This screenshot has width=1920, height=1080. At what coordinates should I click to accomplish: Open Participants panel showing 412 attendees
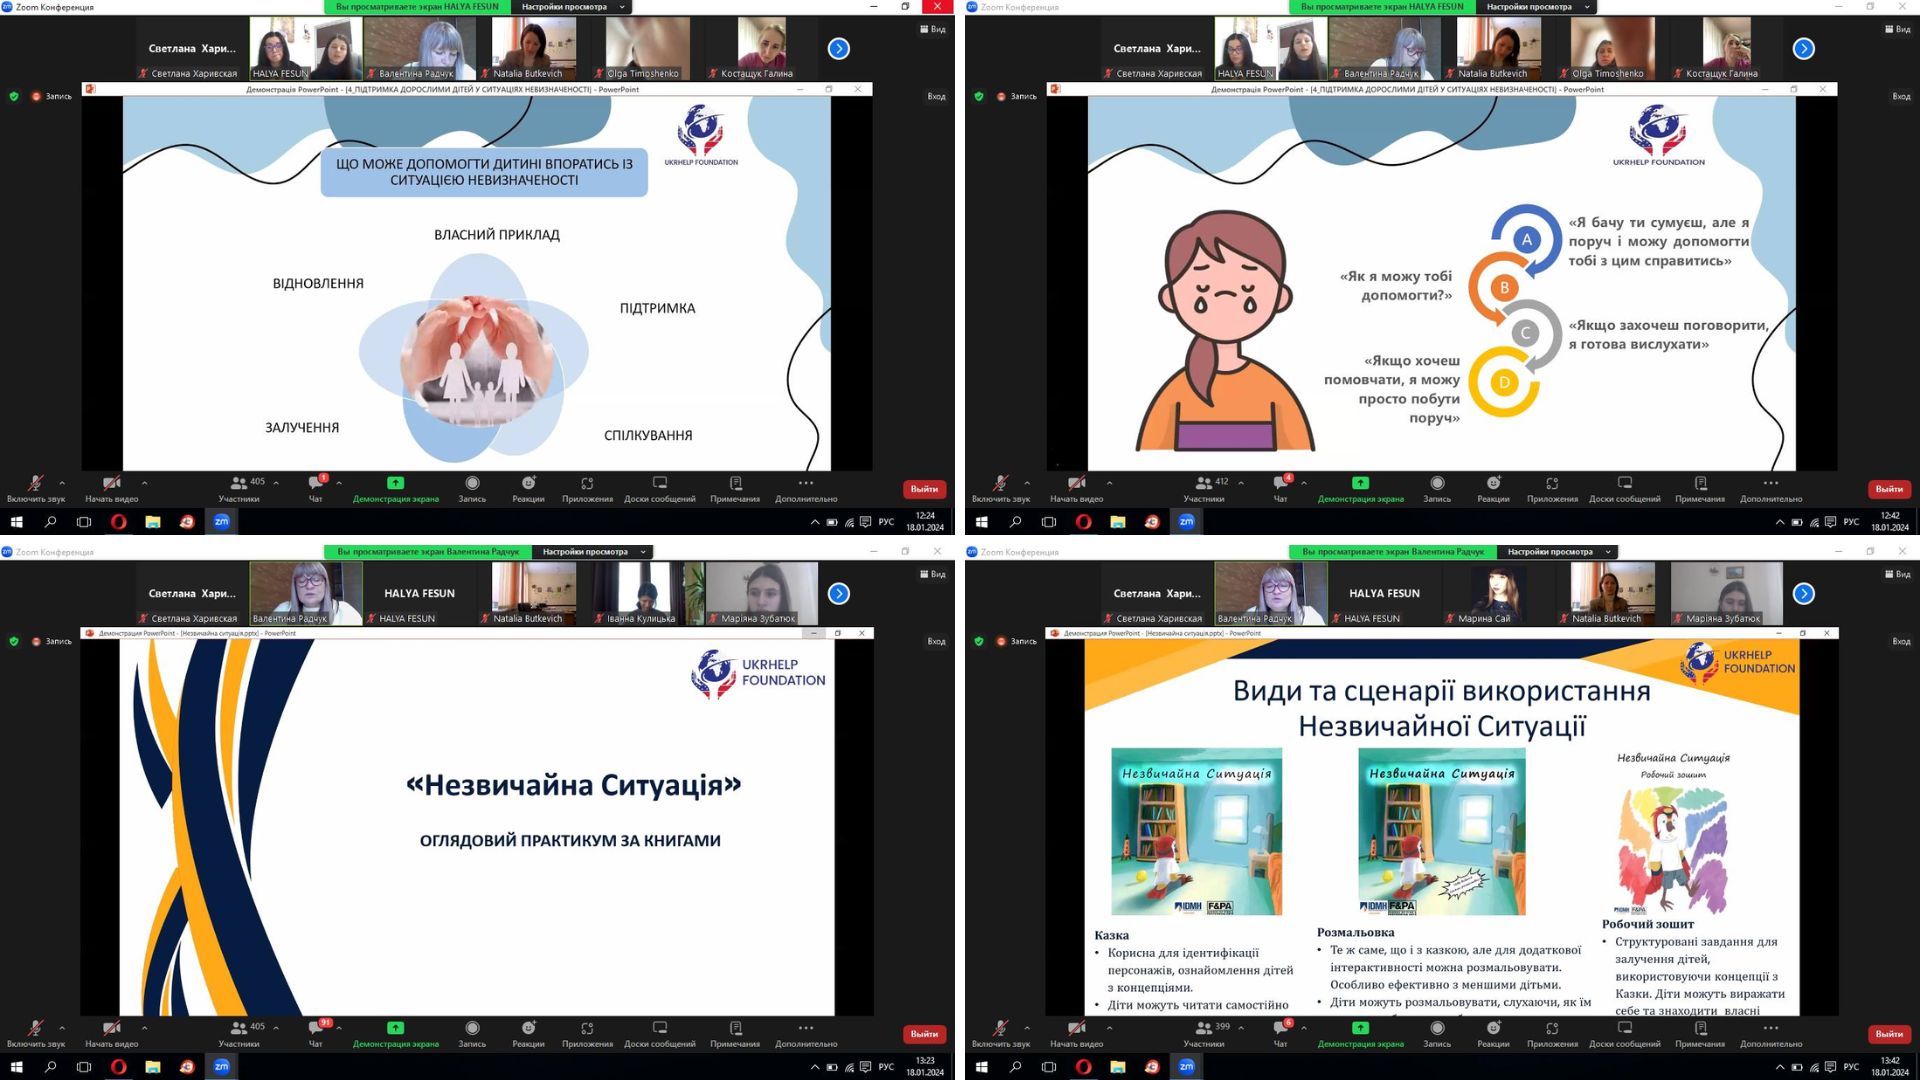[1204, 487]
